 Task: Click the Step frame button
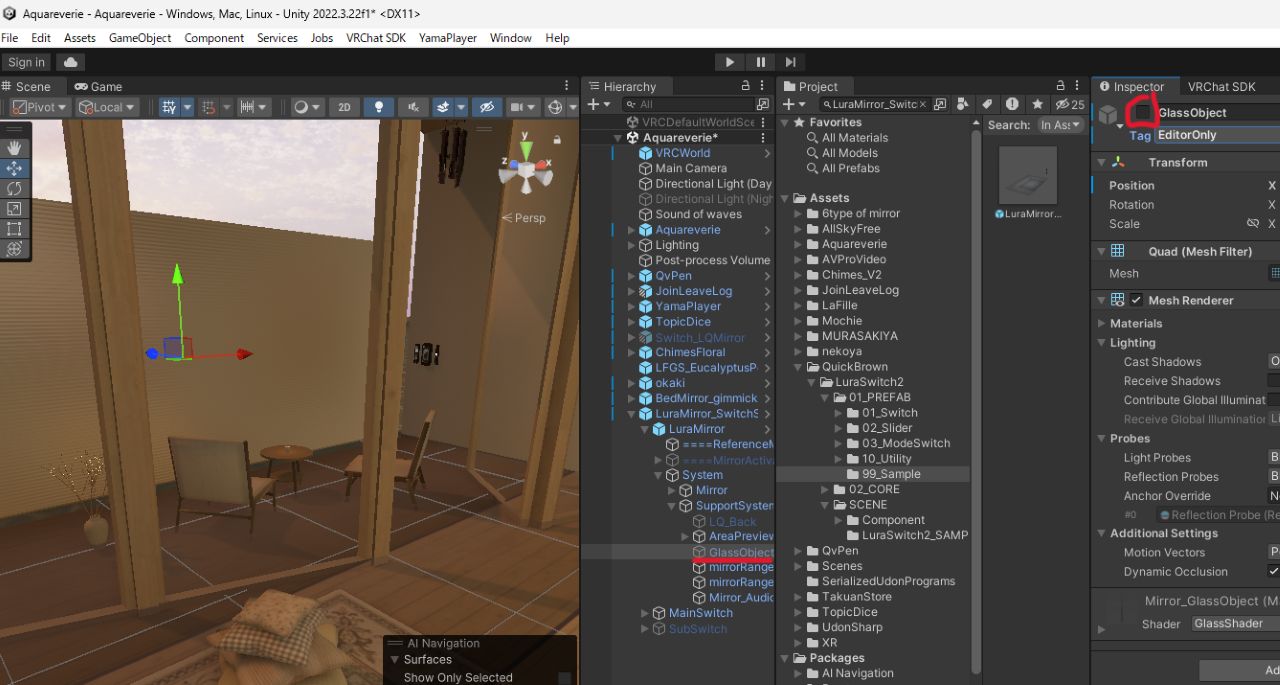[x=790, y=62]
